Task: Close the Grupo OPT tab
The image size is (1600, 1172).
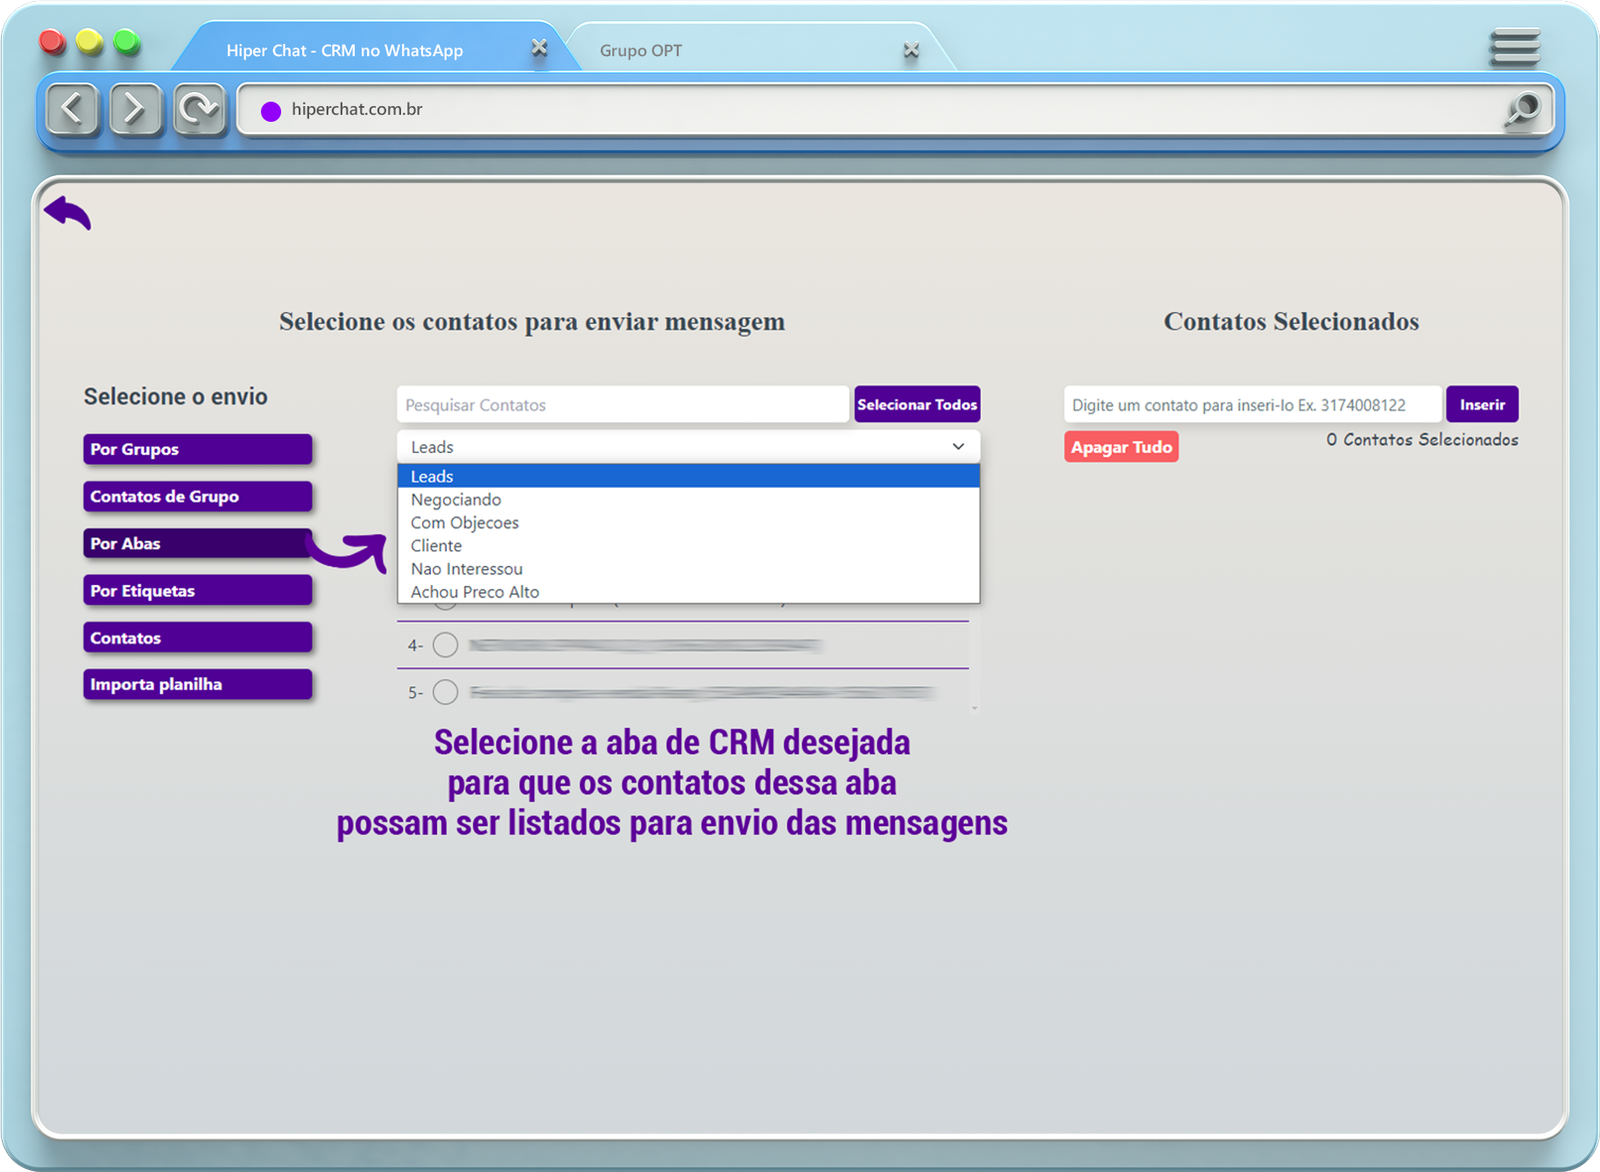Action: pyautogui.click(x=911, y=50)
